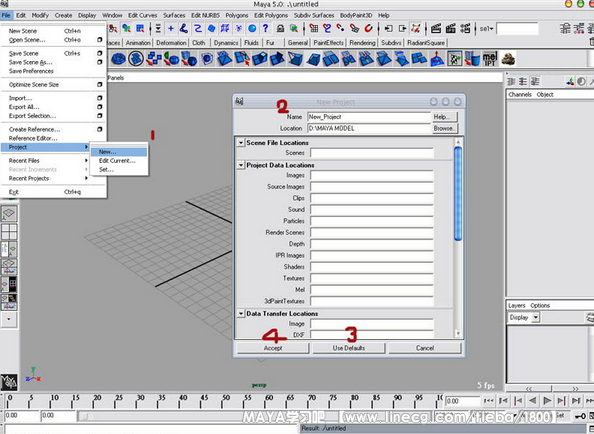Click the rock pile shelf icon
This screenshot has height=434, width=594.
[x=508, y=59]
